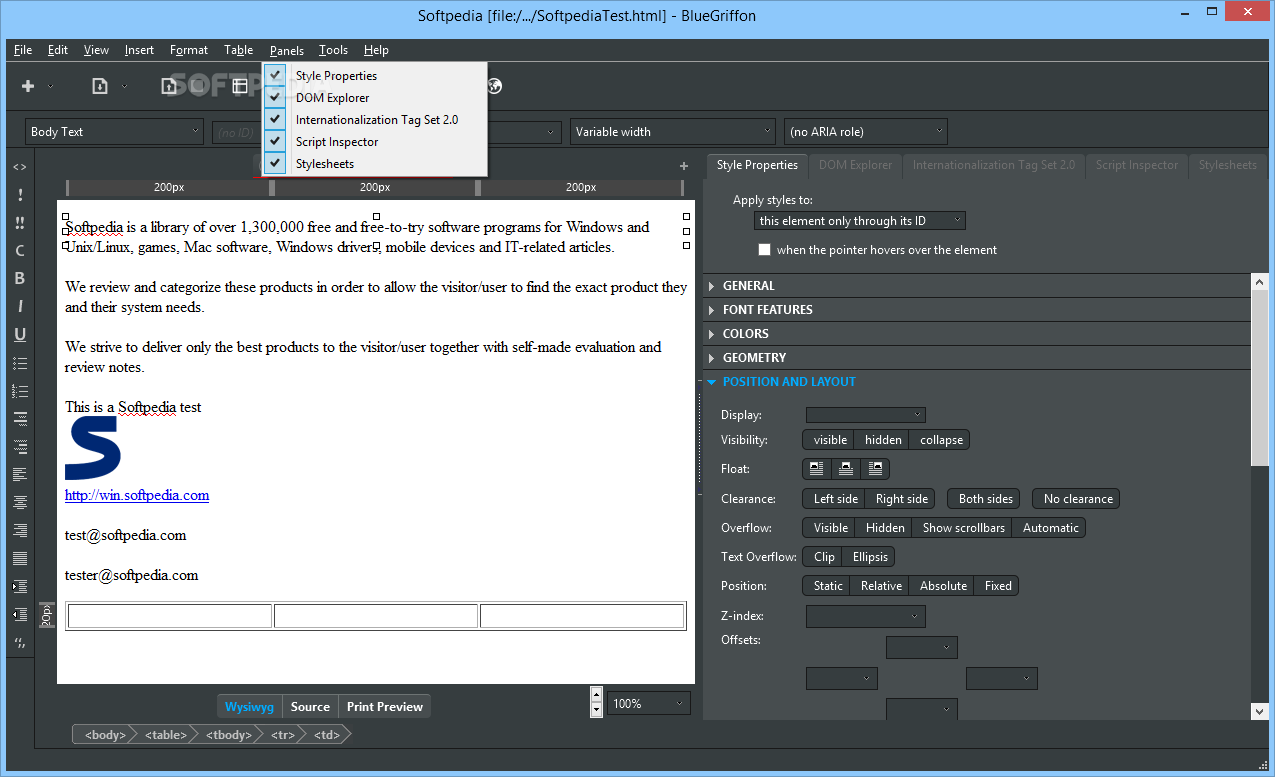Click the C code format icon
This screenshot has height=777, width=1275.
[x=20, y=251]
